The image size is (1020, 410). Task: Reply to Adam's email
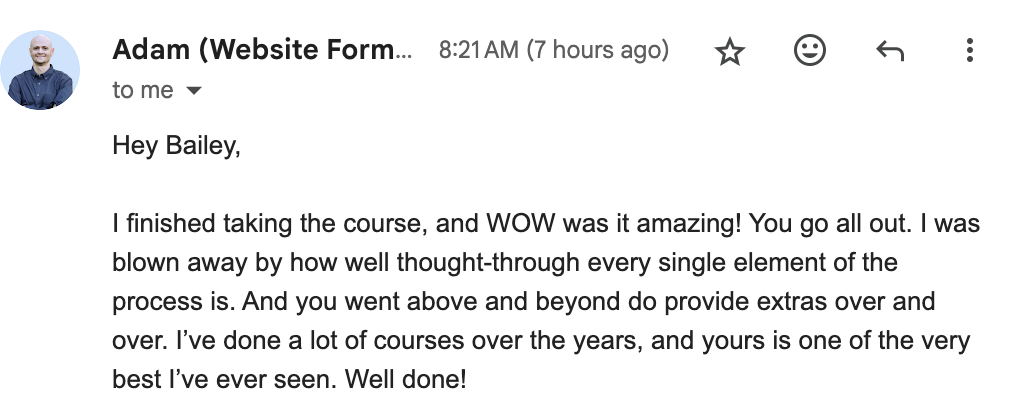pyautogui.click(x=889, y=51)
